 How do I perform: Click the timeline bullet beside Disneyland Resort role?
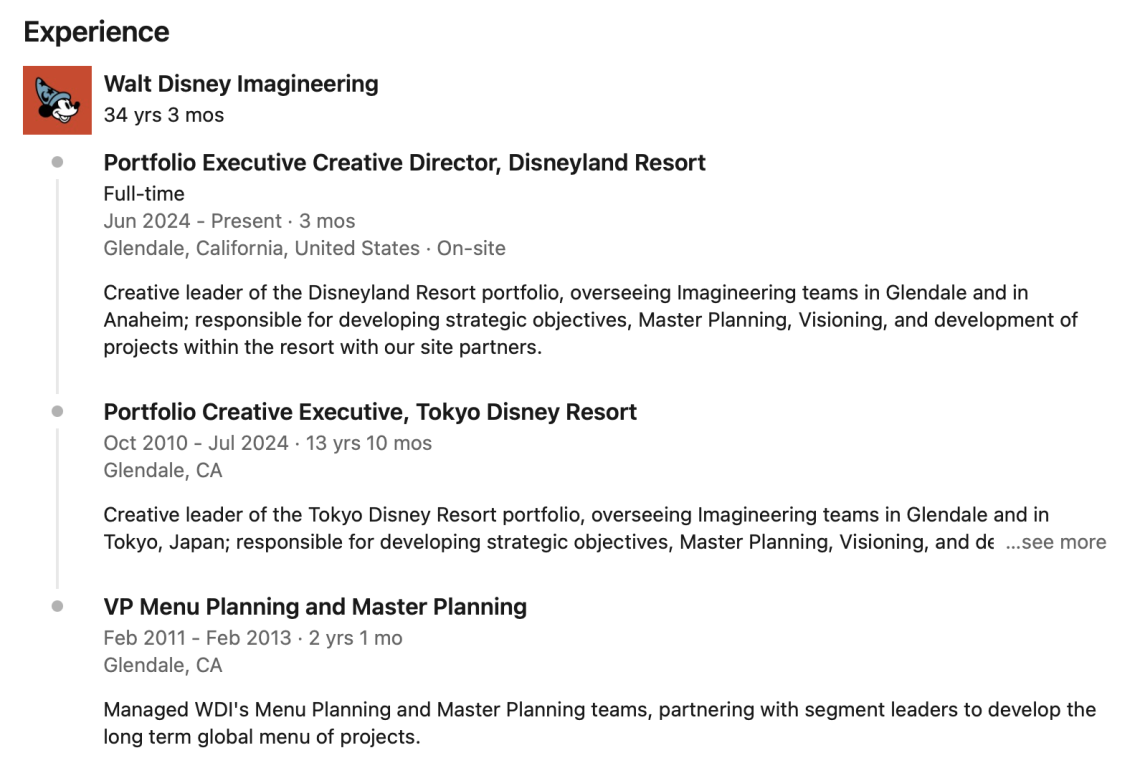(57, 162)
